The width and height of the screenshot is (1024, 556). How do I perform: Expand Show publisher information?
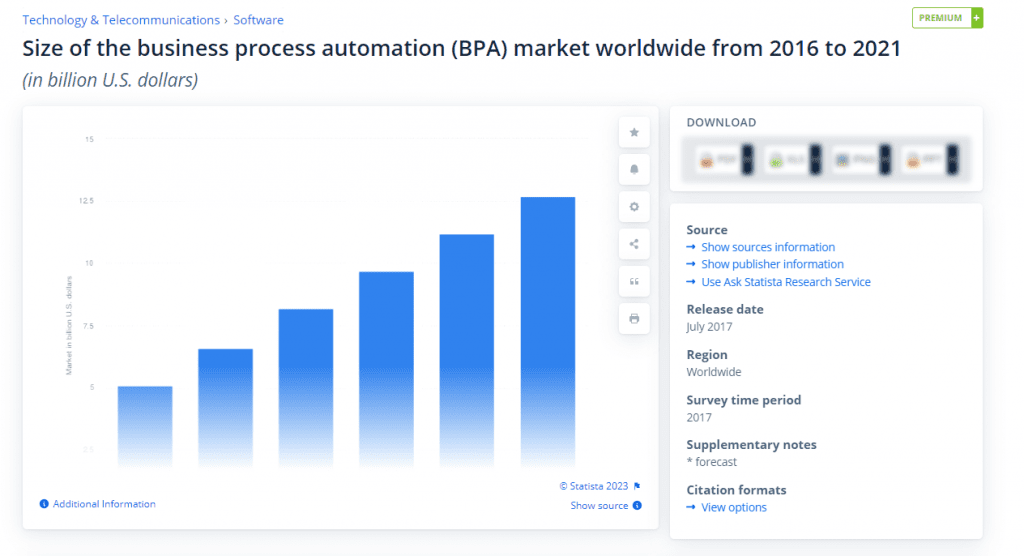pos(772,264)
